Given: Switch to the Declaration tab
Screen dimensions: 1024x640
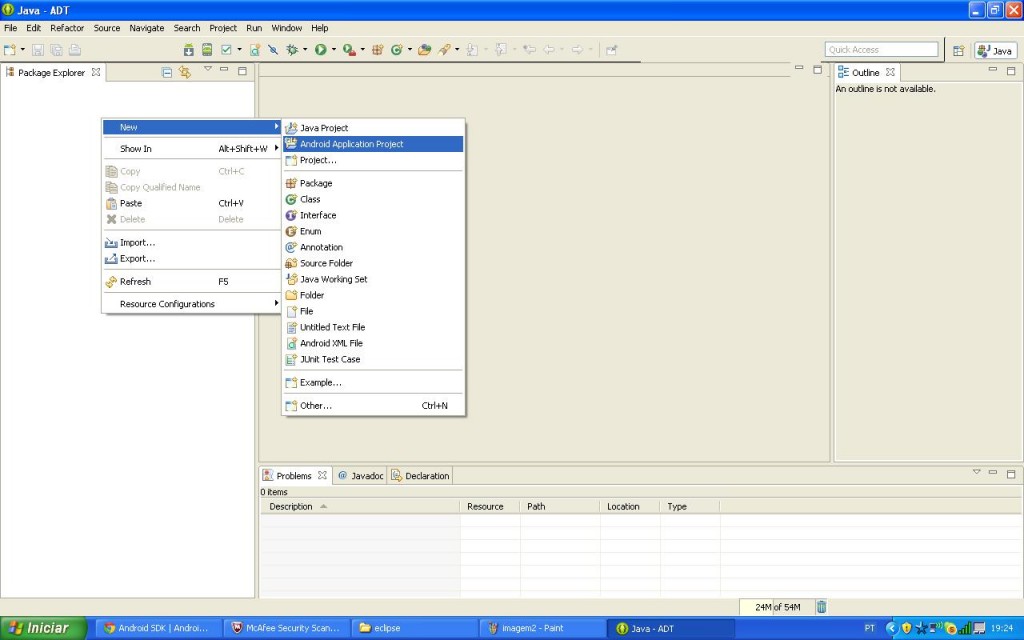Looking at the screenshot, I should 421,476.
